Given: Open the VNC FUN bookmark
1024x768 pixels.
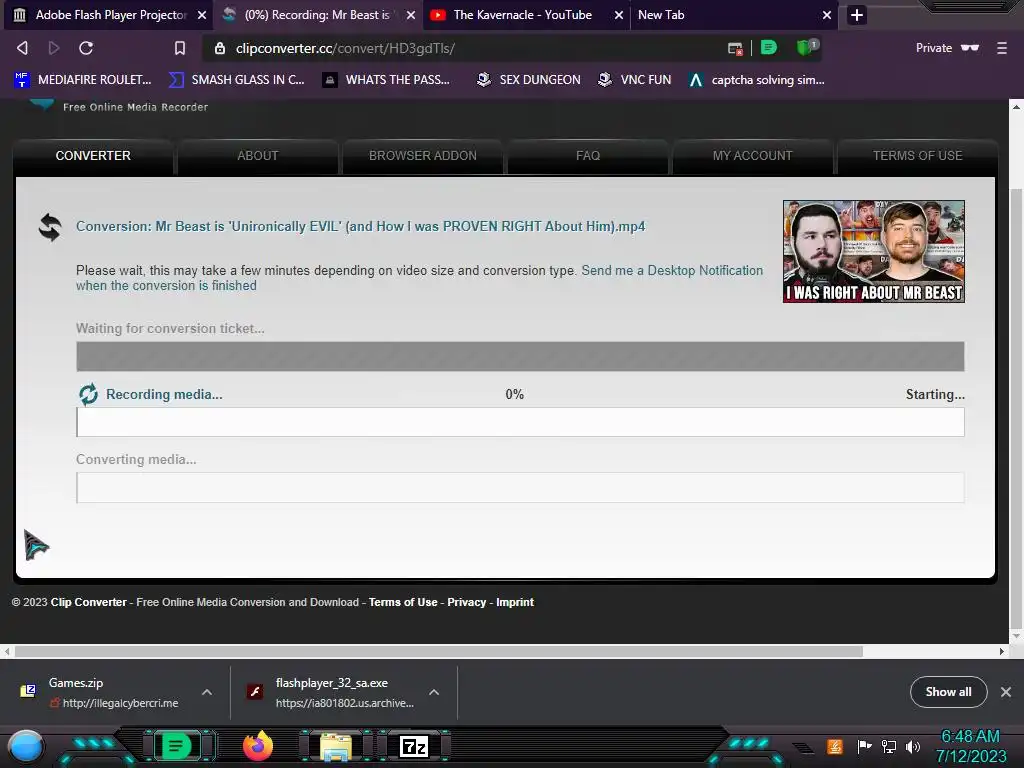Looking at the screenshot, I should point(635,80).
